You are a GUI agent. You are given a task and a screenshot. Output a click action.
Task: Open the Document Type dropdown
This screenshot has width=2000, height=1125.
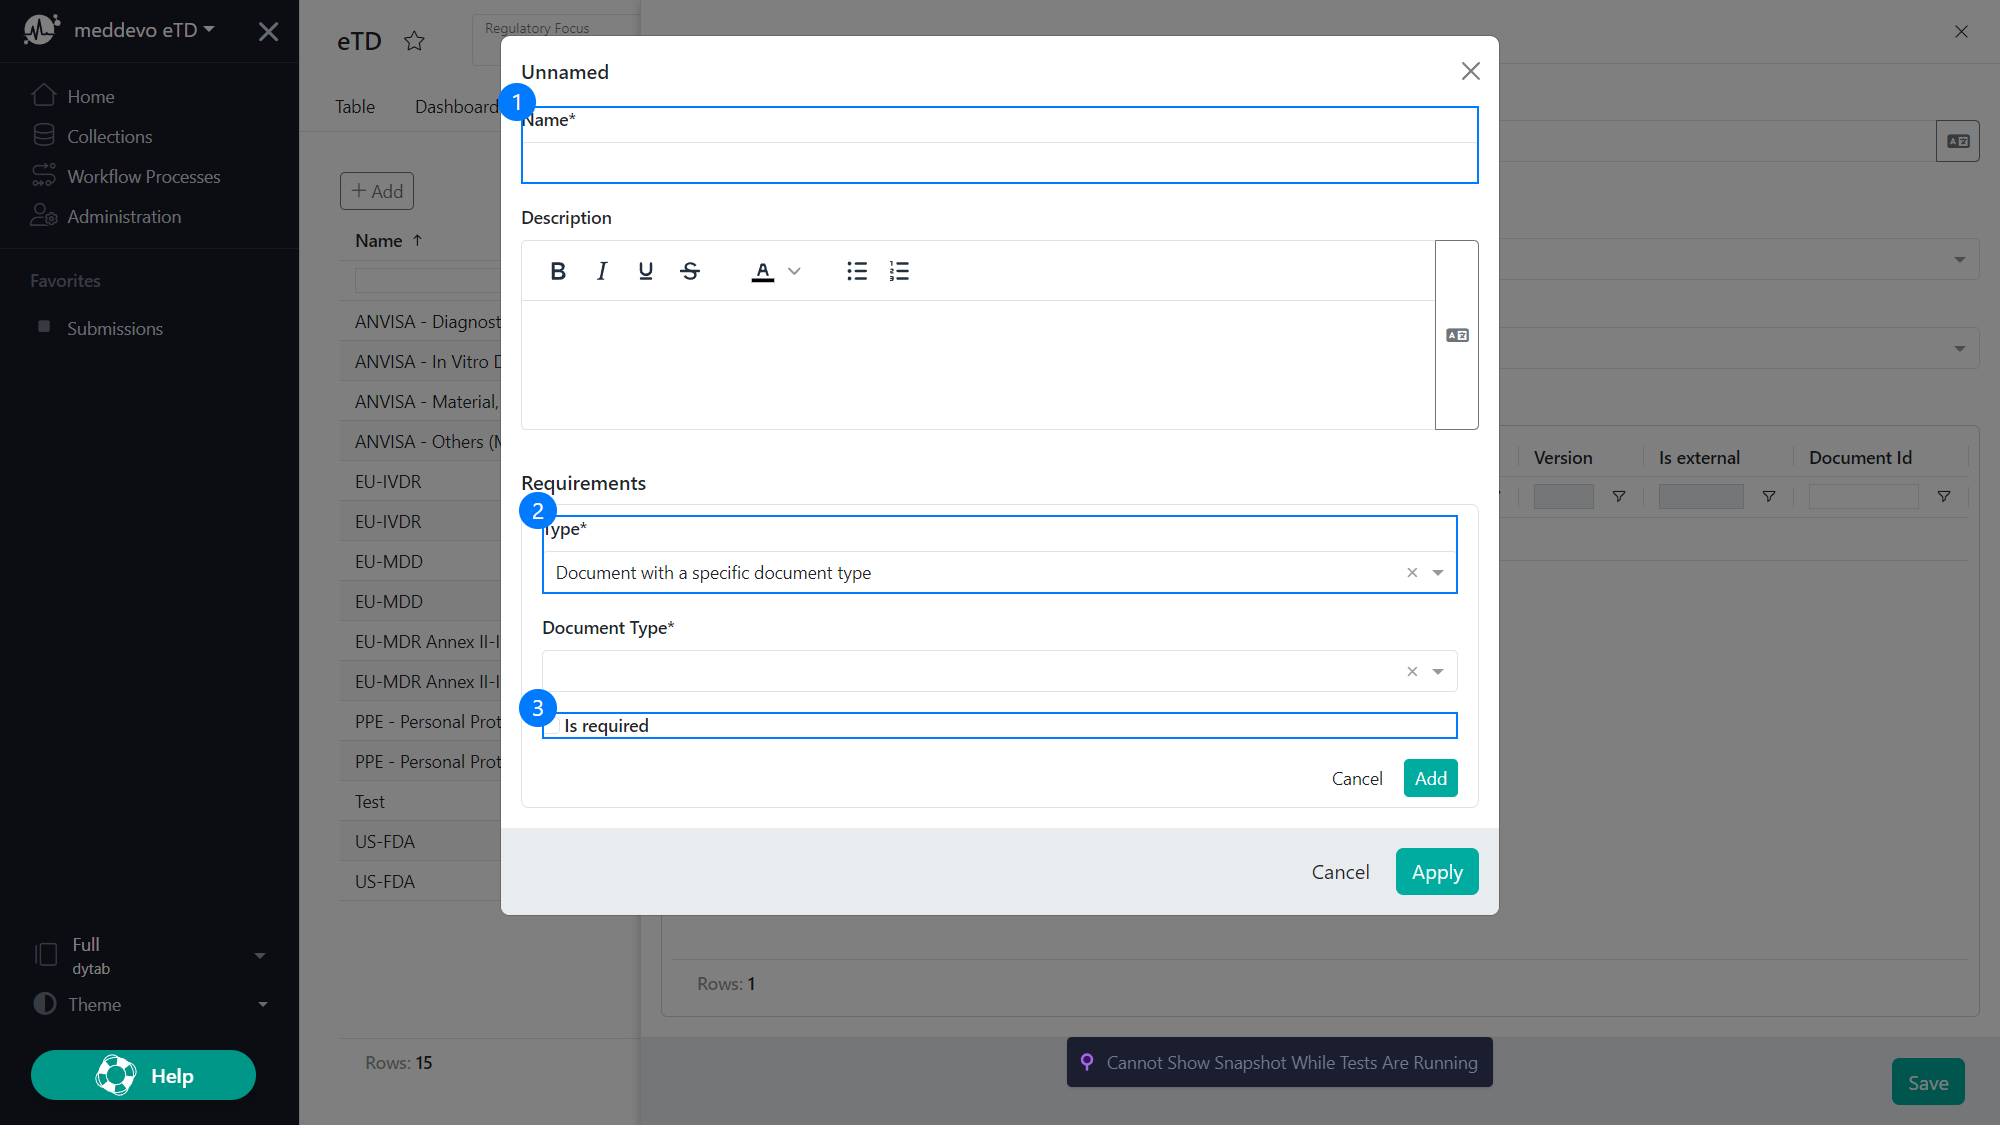click(x=1439, y=671)
